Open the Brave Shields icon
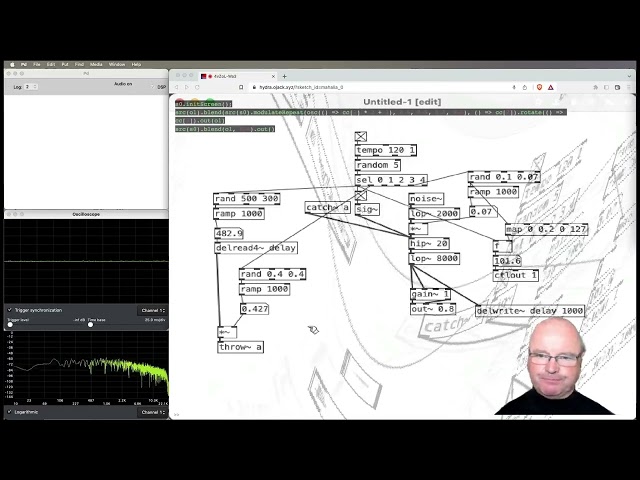The height and width of the screenshot is (480, 640). 540,87
